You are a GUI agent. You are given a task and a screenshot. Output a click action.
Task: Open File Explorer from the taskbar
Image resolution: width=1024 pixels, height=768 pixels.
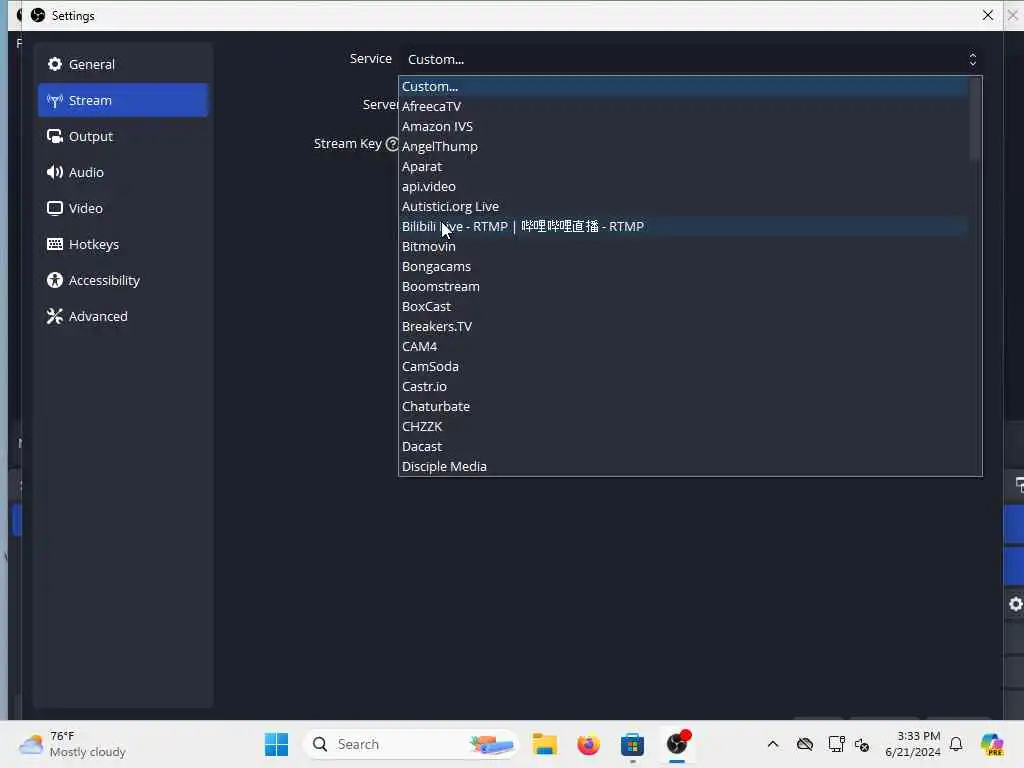(545, 744)
